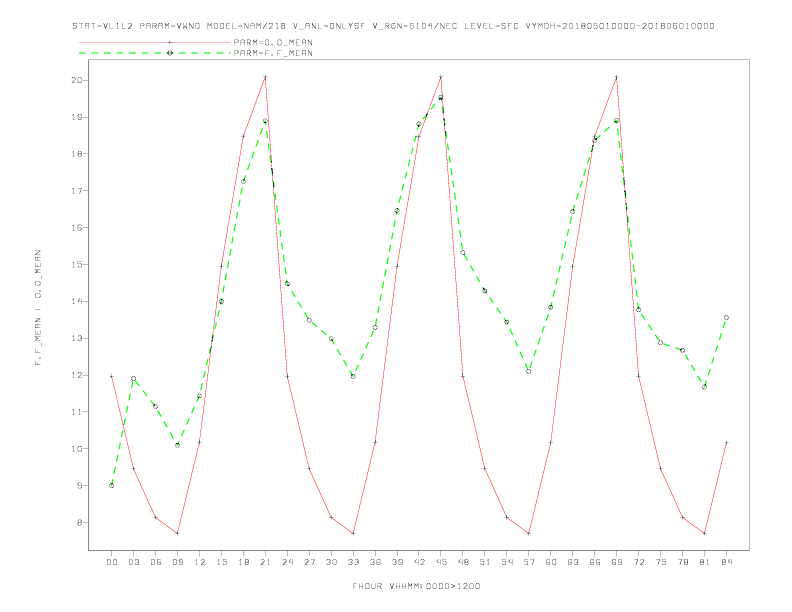Select legend label PARM=O.O_MEAN

[273, 42]
